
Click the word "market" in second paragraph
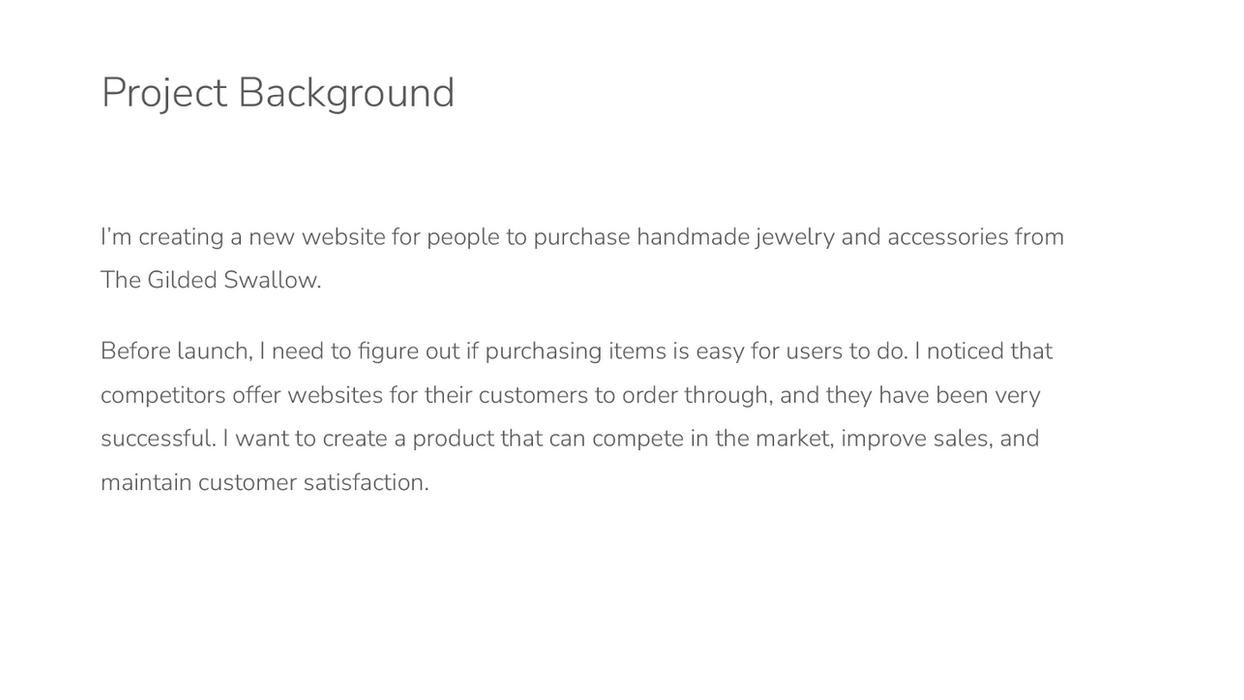click(x=793, y=439)
